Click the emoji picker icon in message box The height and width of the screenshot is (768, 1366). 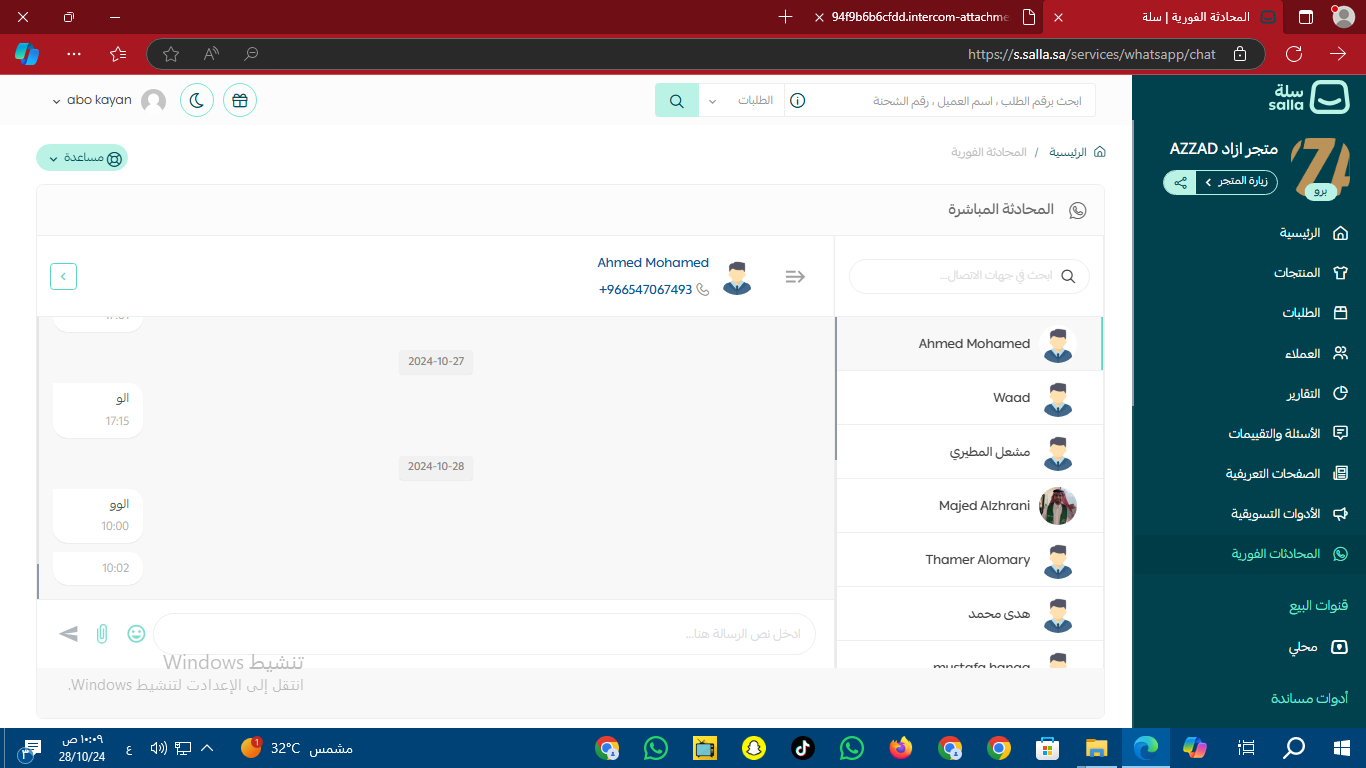point(136,633)
